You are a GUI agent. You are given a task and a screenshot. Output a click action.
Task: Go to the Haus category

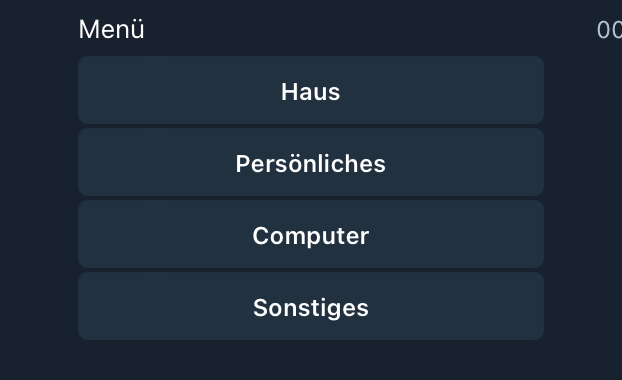311,90
